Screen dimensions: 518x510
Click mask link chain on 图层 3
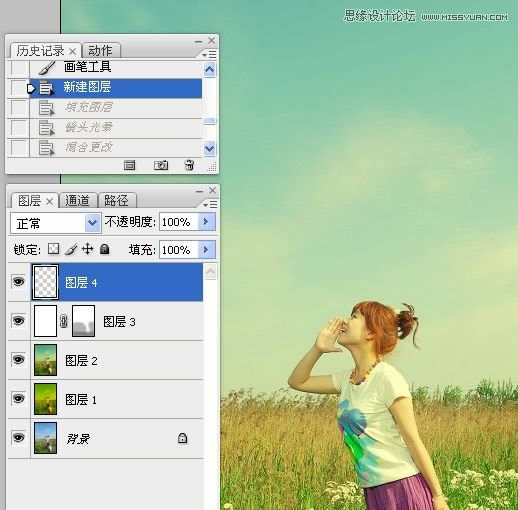[63, 321]
